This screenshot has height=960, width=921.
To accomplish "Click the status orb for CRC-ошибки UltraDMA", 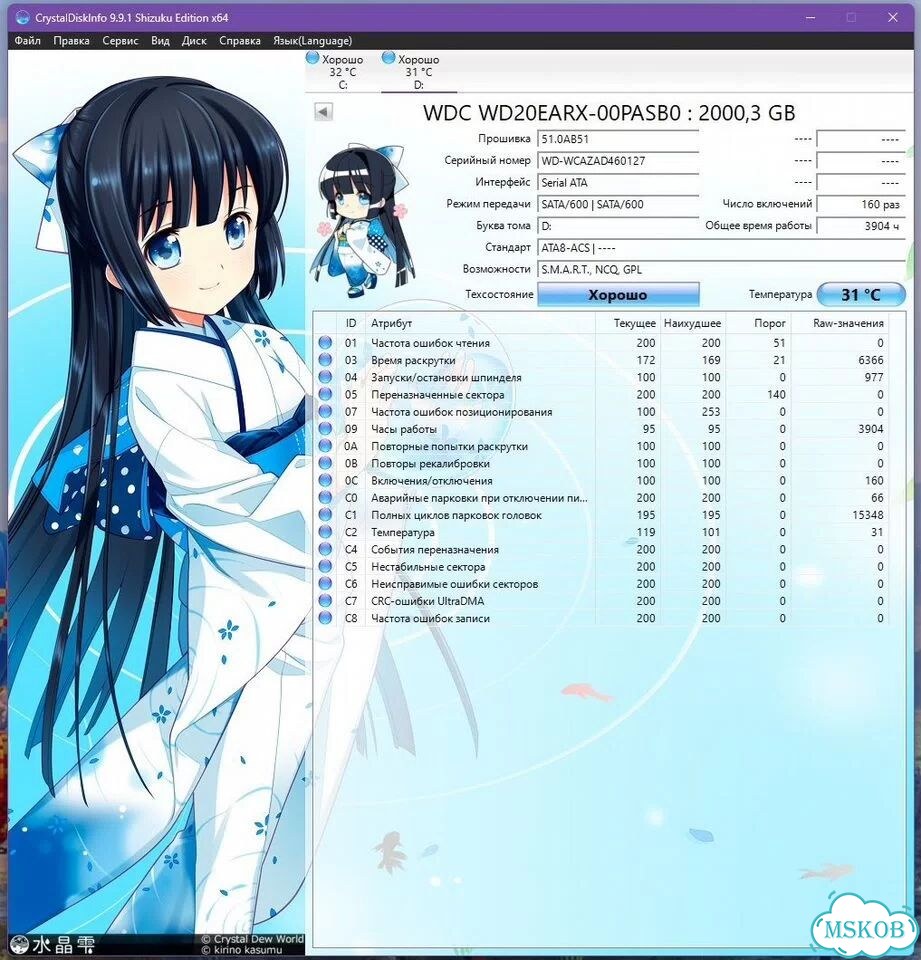I will (x=325, y=601).
